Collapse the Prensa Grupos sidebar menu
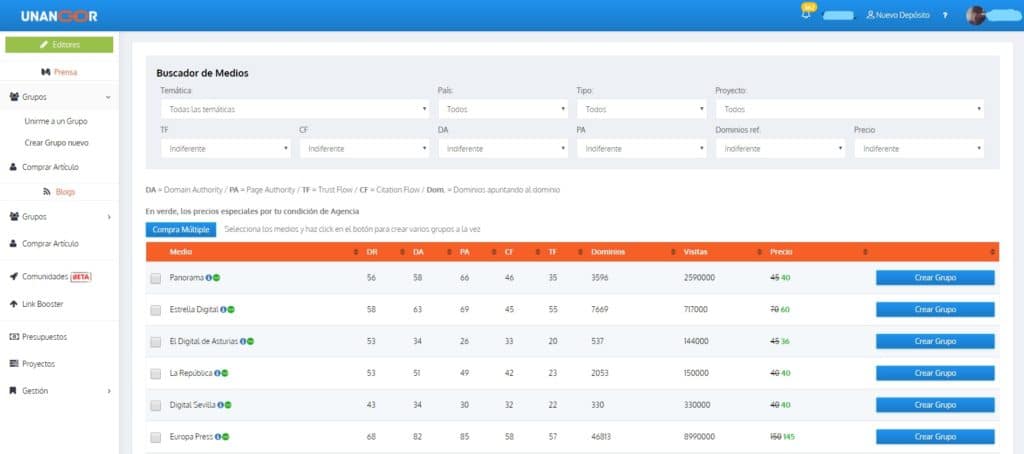The height and width of the screenshot is (454, 1024). coord(59,97)
